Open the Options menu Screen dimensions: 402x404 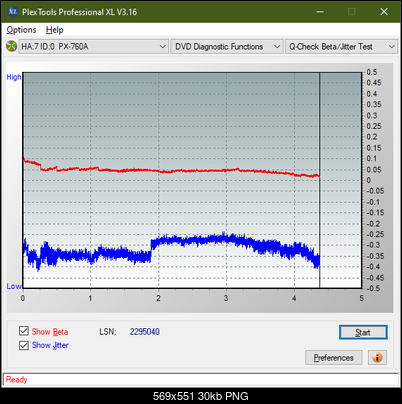[x=21, y=30]
